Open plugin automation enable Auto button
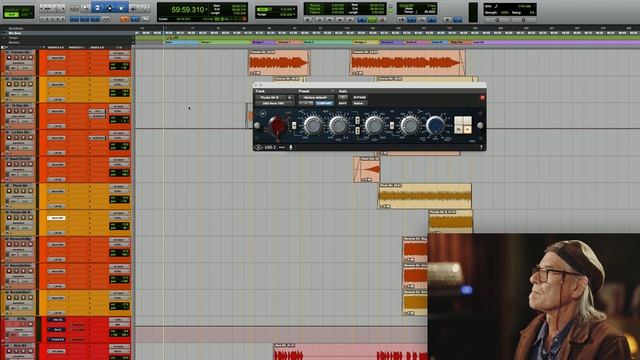Screen dimensions: 640x360 [343, 98]
